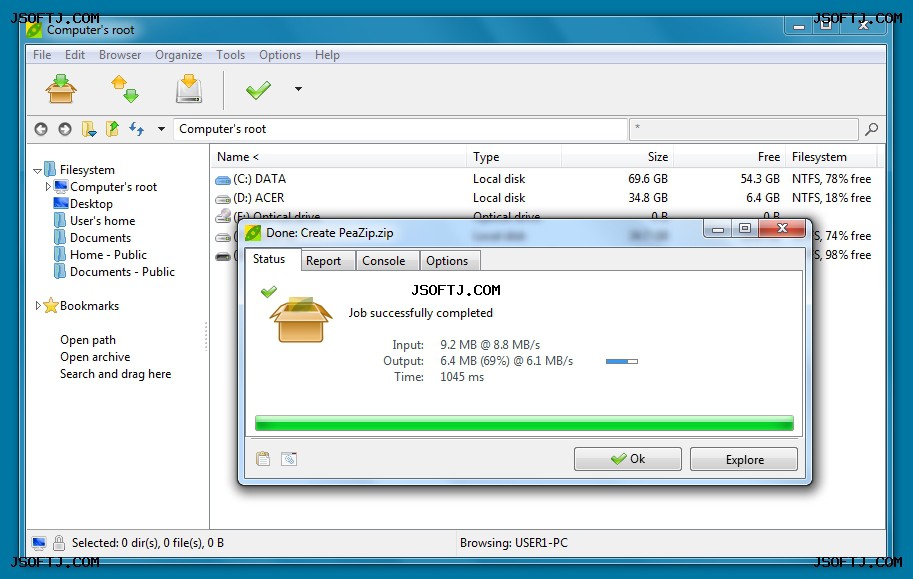Click the Selected: 0 dir(s) status text
The height and width of the screenshot is (579, 913).
[x=148, y=543]
